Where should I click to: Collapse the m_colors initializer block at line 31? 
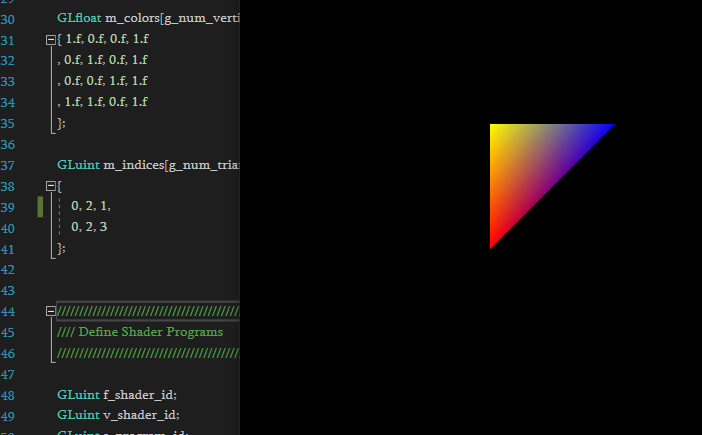[x=51, y=40]
